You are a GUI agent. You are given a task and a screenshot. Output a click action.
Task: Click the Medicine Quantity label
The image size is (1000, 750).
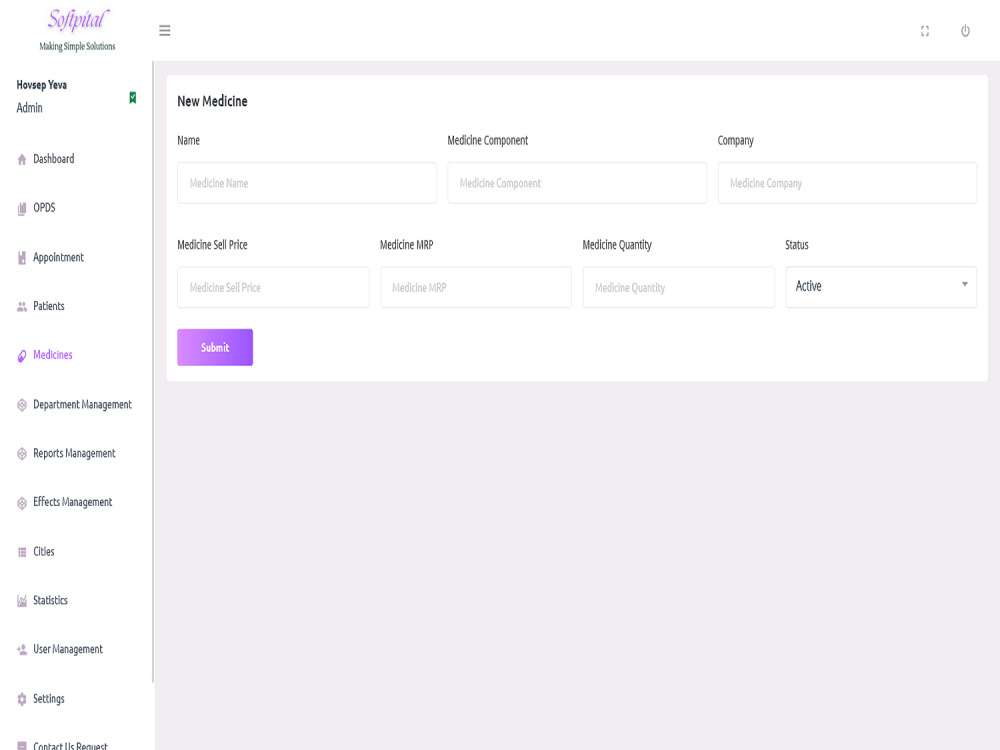coord(617,245)
